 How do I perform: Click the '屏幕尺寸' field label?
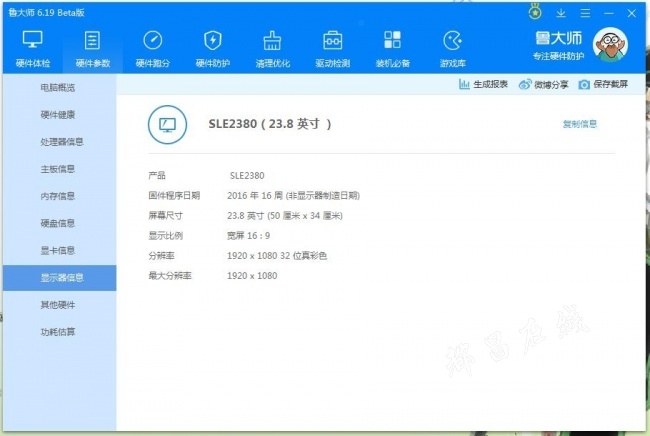[x=165, y=216]
